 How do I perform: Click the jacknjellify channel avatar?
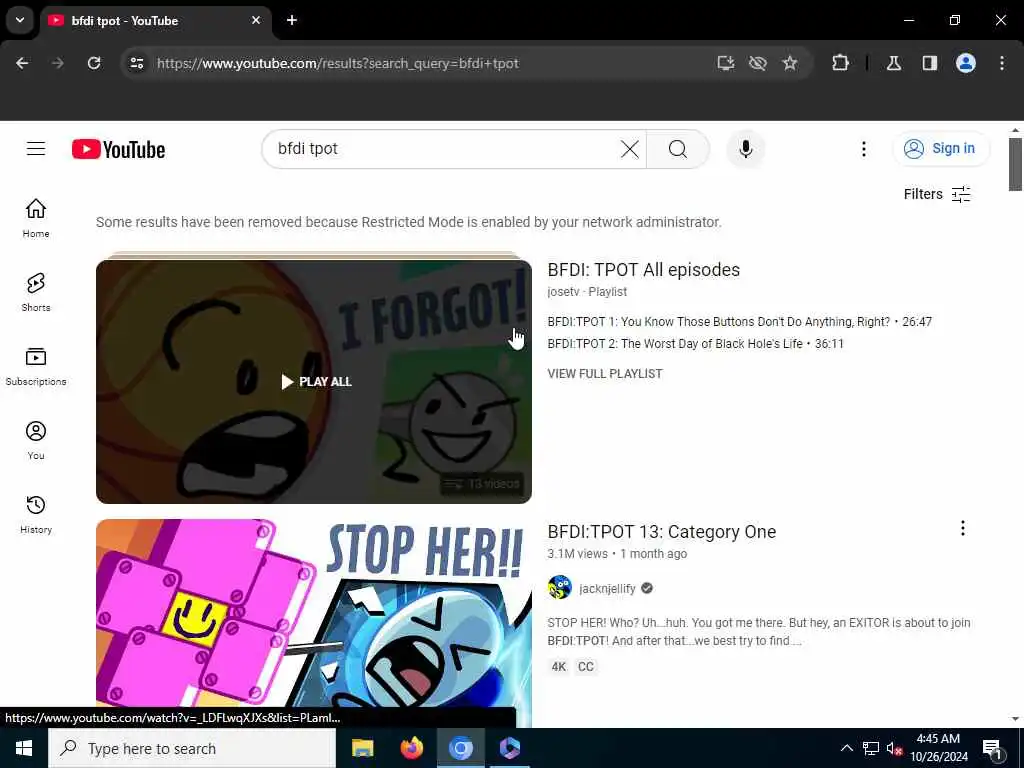pyautogui.click(x=560, y=588)
